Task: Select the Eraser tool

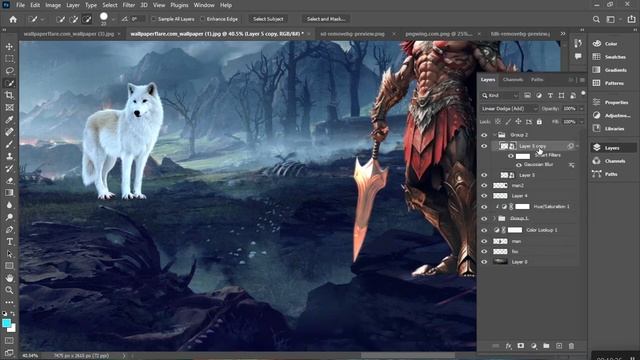Action: [9, 180]
